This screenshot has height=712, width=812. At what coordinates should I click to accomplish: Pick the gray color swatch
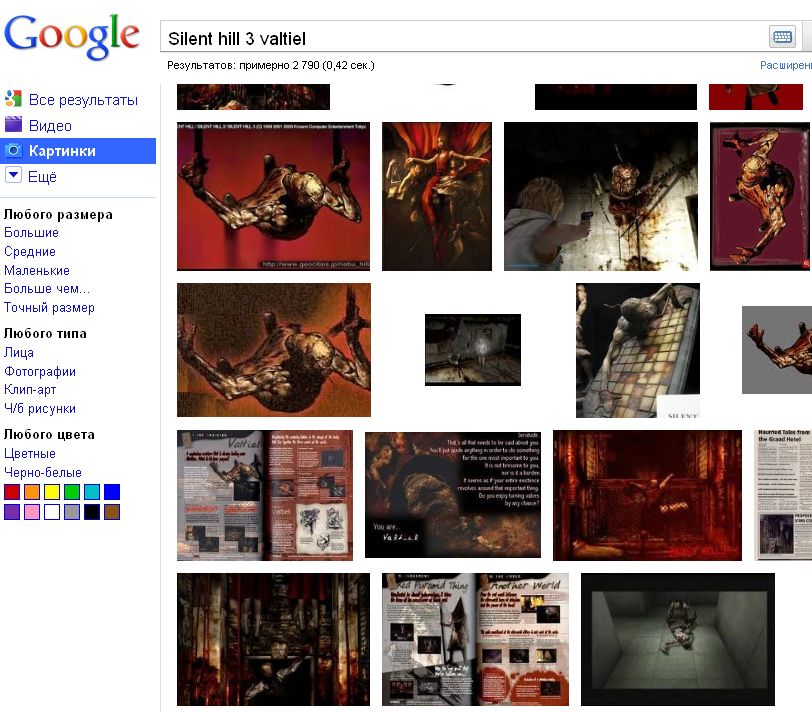pyautogui.click(x=72, y=512)
